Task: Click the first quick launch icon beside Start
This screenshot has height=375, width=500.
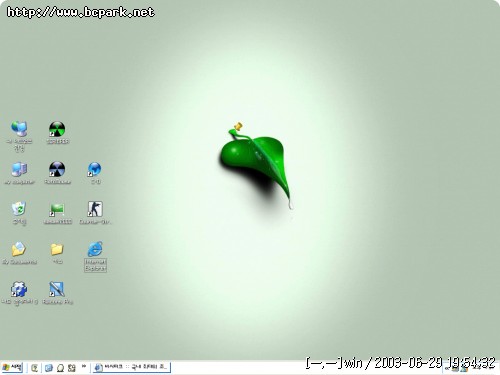Action: 34,368
